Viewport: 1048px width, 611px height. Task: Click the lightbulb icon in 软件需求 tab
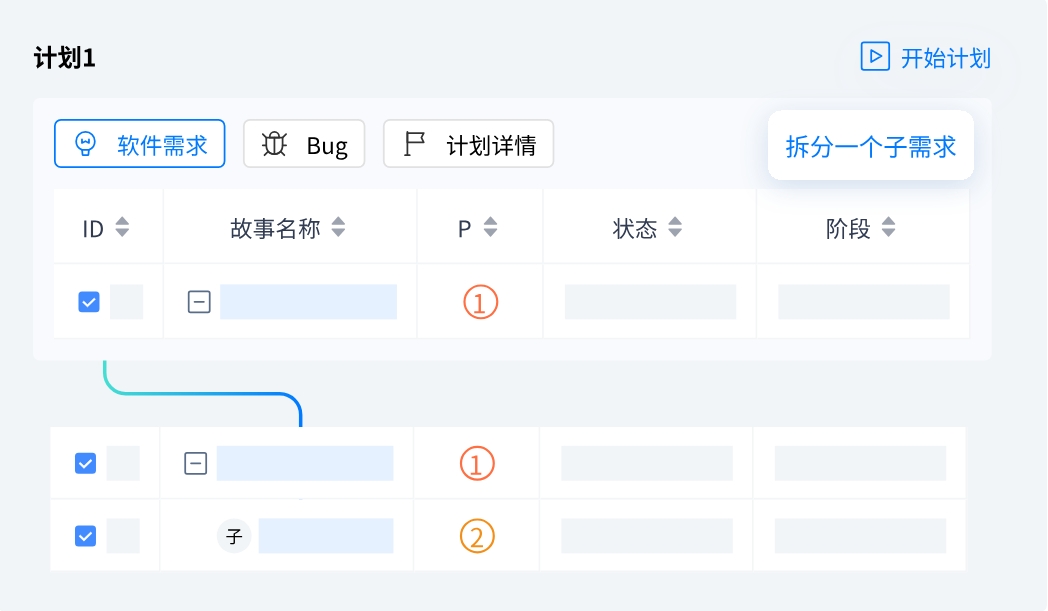pos(86,145)
